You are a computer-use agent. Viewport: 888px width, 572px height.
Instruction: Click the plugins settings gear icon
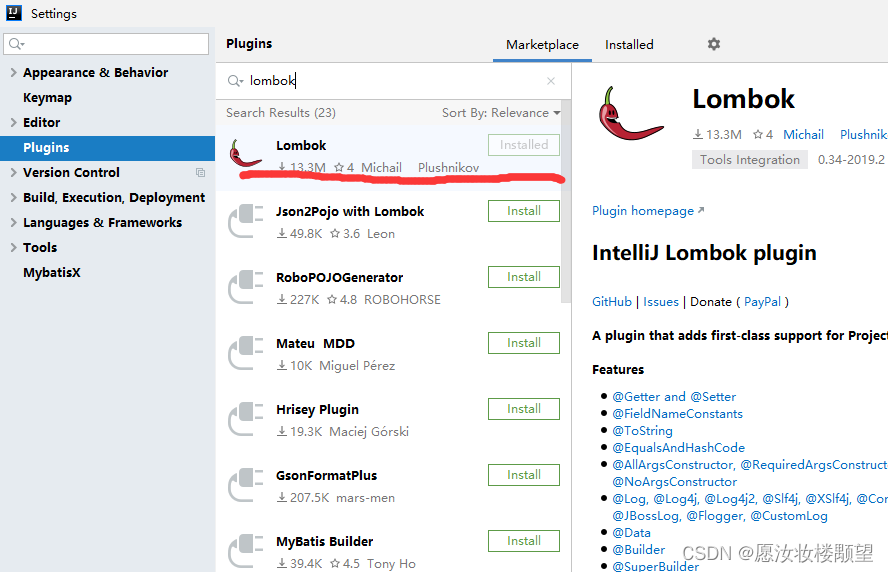[x=714, y=44]
